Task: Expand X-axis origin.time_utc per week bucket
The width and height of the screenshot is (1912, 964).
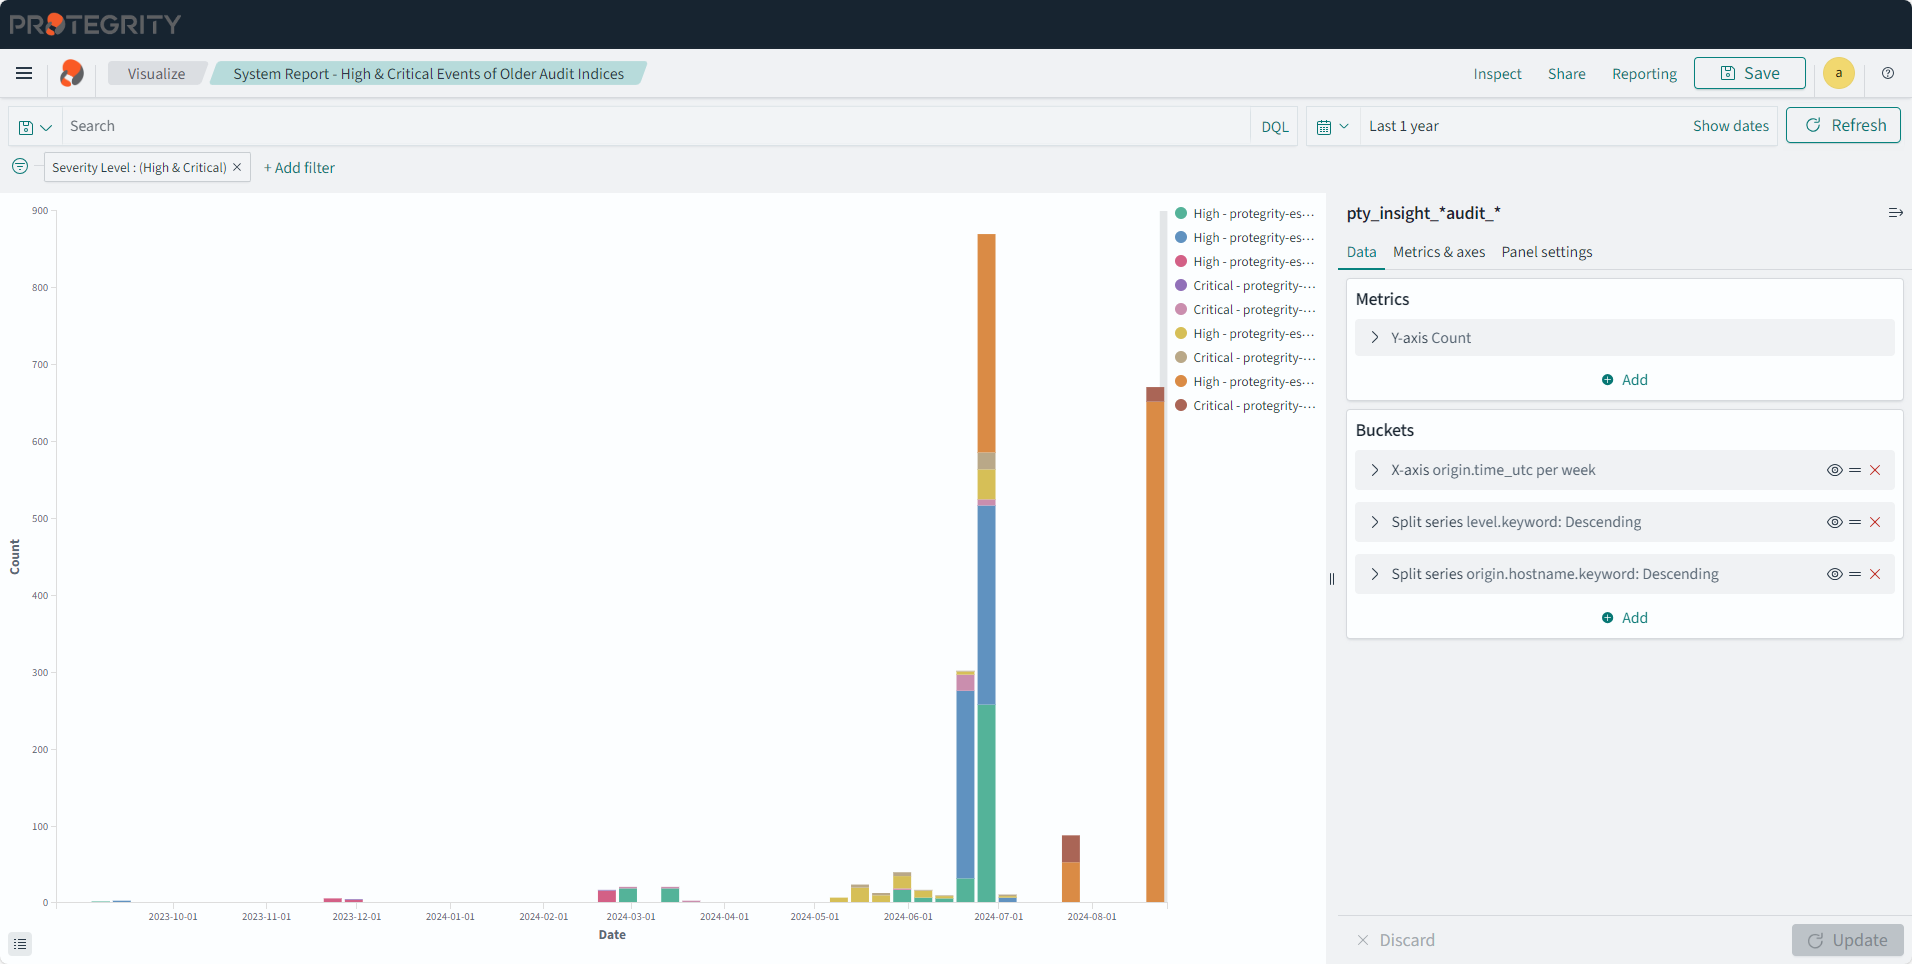Action: point(1375,470)
